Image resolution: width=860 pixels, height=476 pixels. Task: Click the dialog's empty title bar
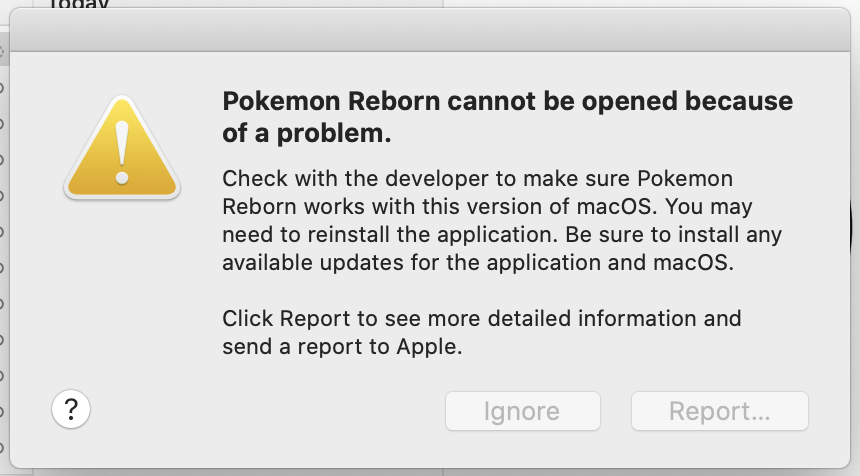coord(430,30)
